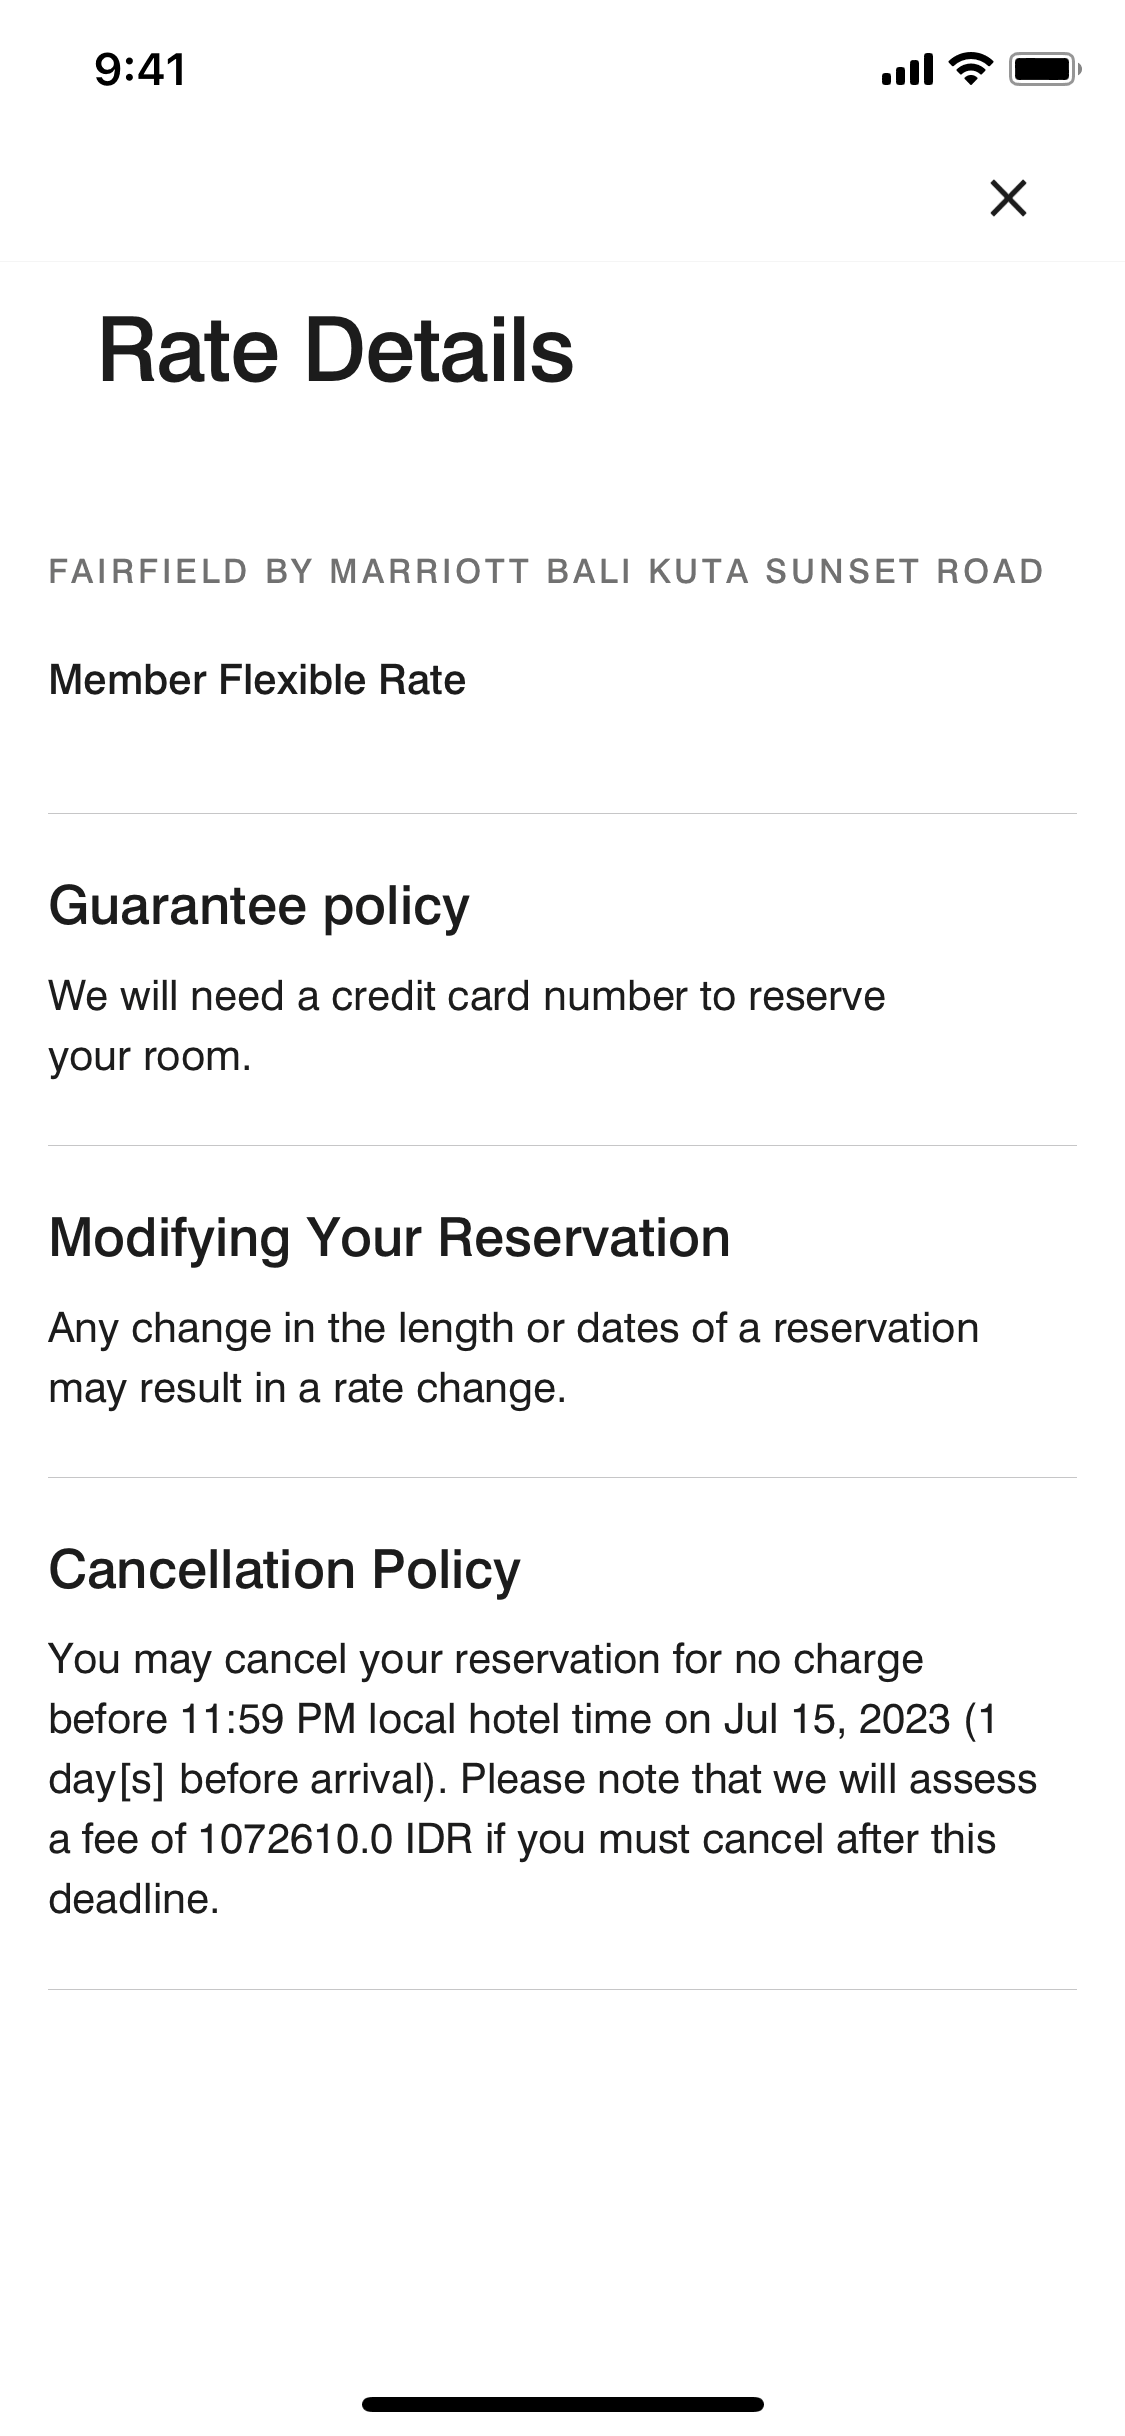The height and width of the screenshot is (2436, 1125).
Task: Tap the word "deadline." ending the policy
Action: pyautogui.click(x=134, y=1899)
